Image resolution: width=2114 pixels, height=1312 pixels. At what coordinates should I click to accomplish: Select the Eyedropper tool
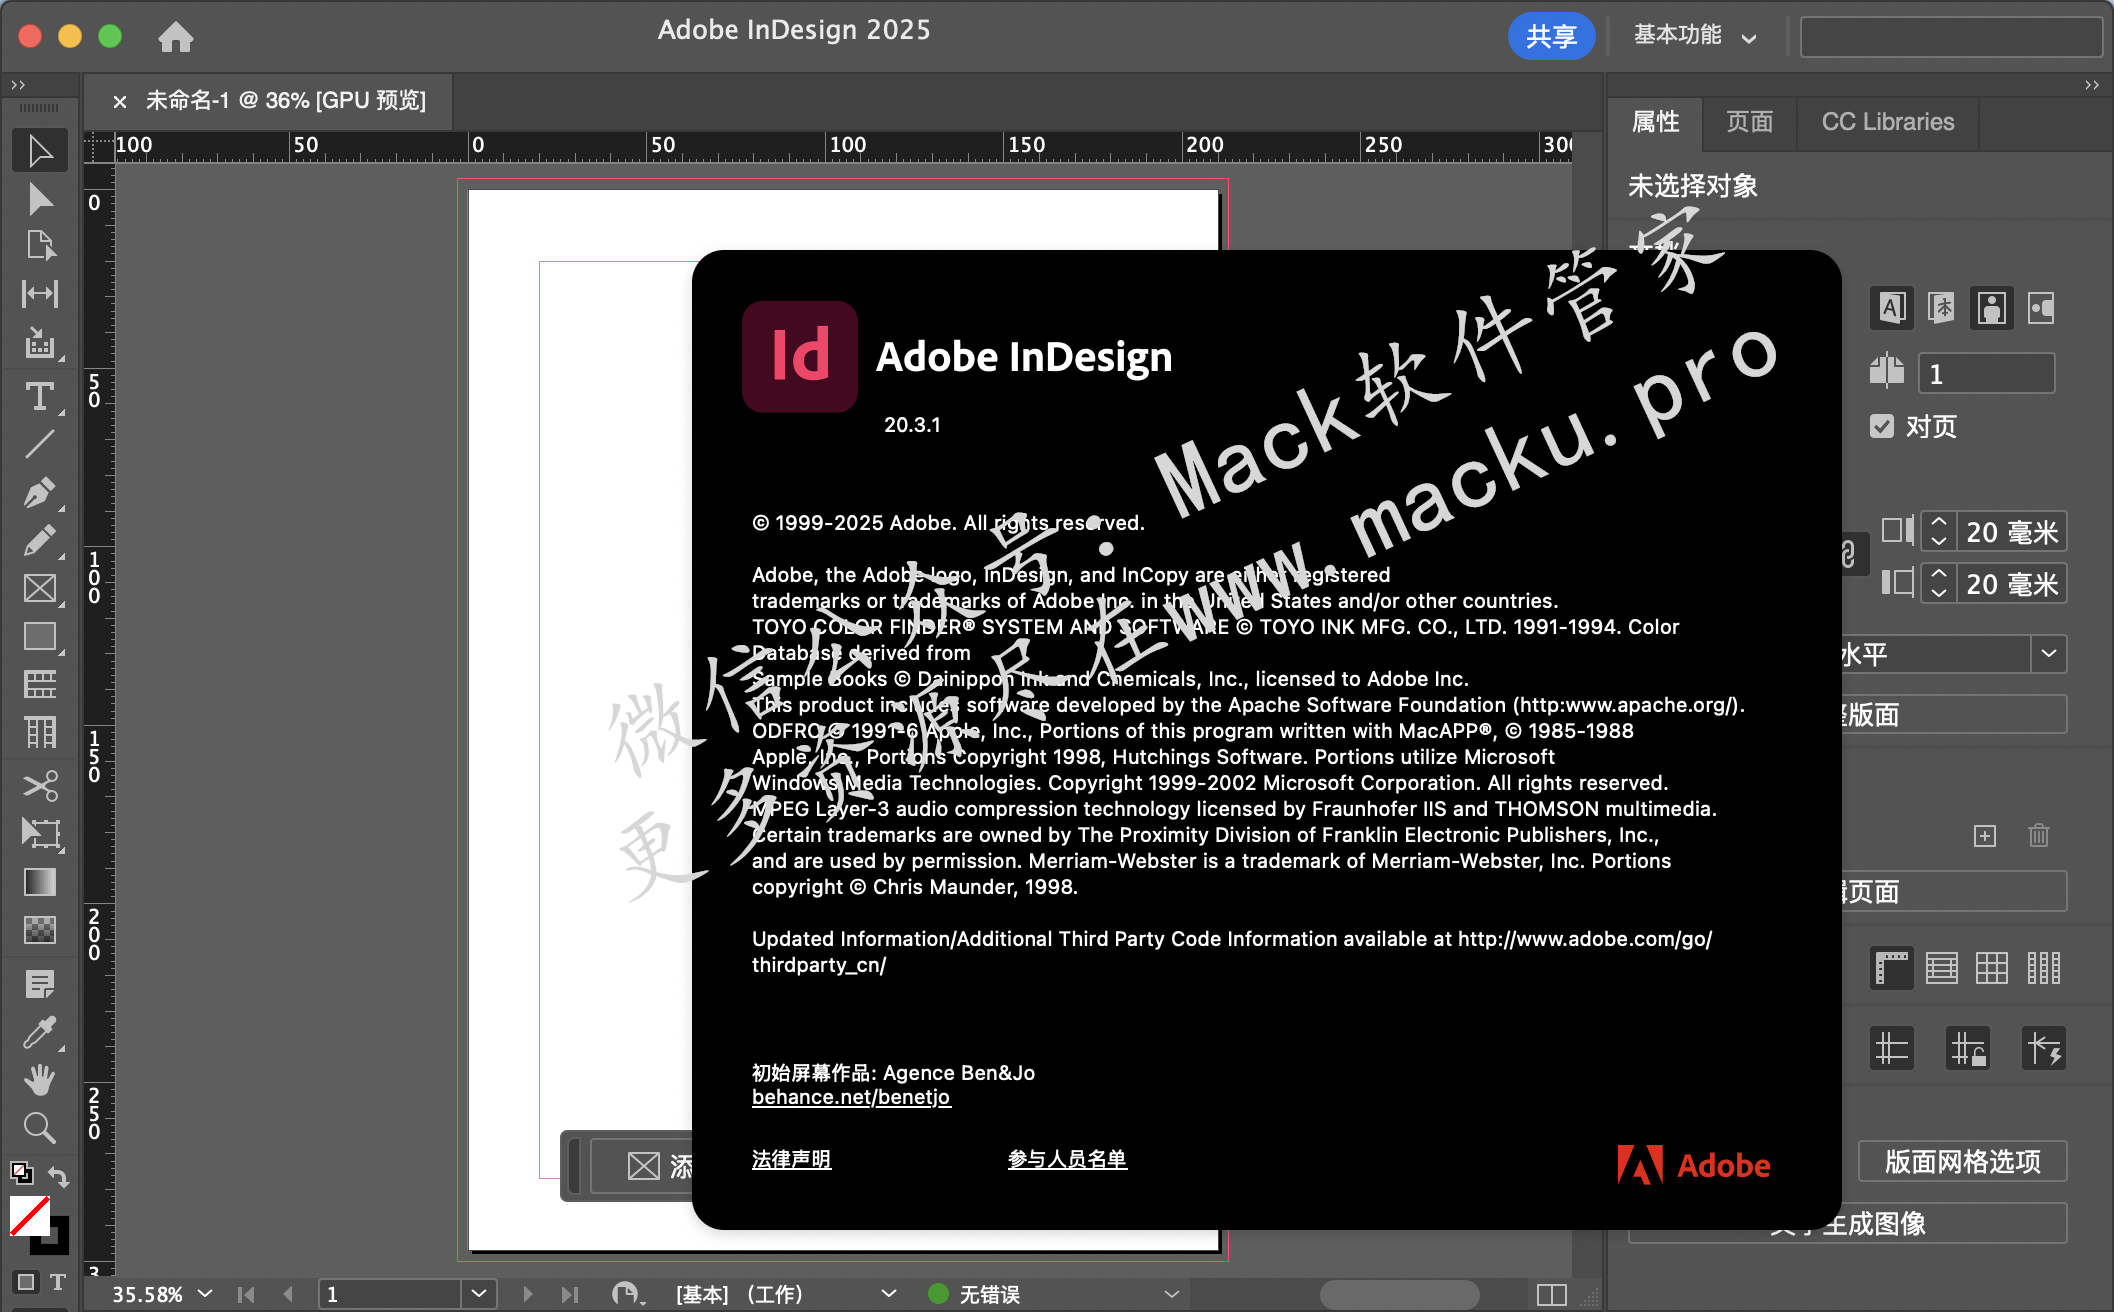click(40, 1032)
